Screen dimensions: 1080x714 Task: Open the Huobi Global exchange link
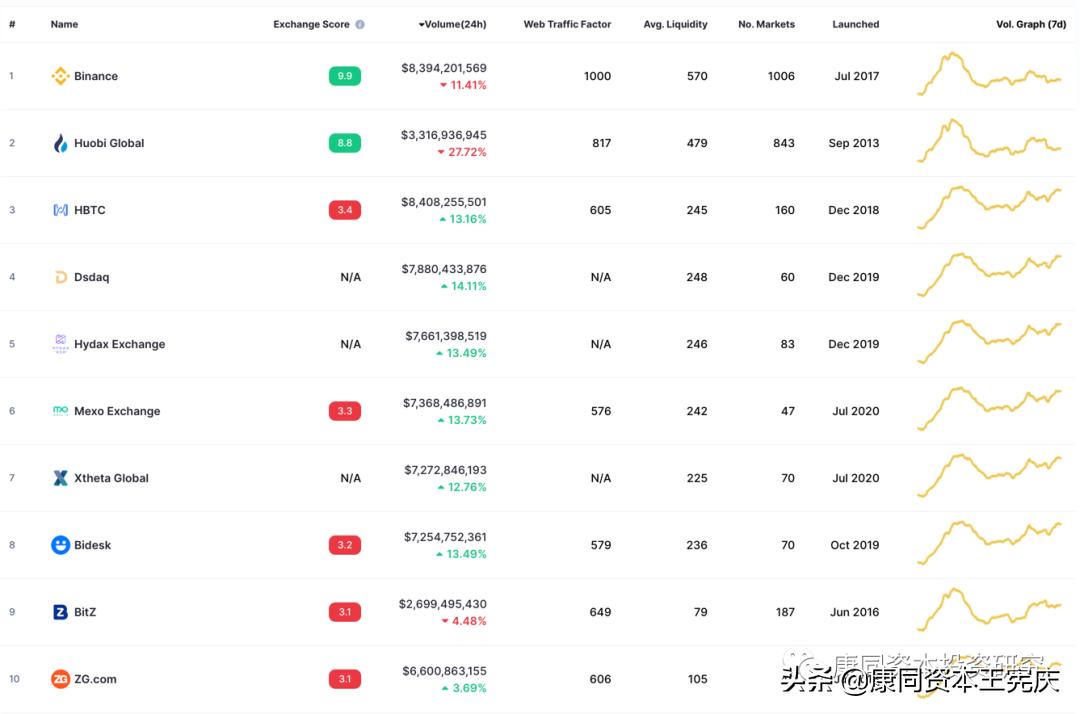point(109,143)
